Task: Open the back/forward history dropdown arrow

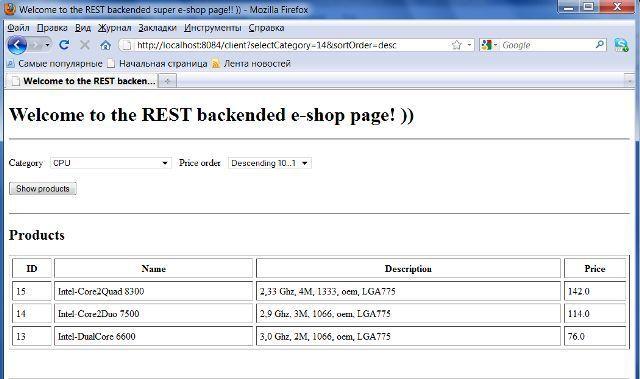Action: pos(47,45)
